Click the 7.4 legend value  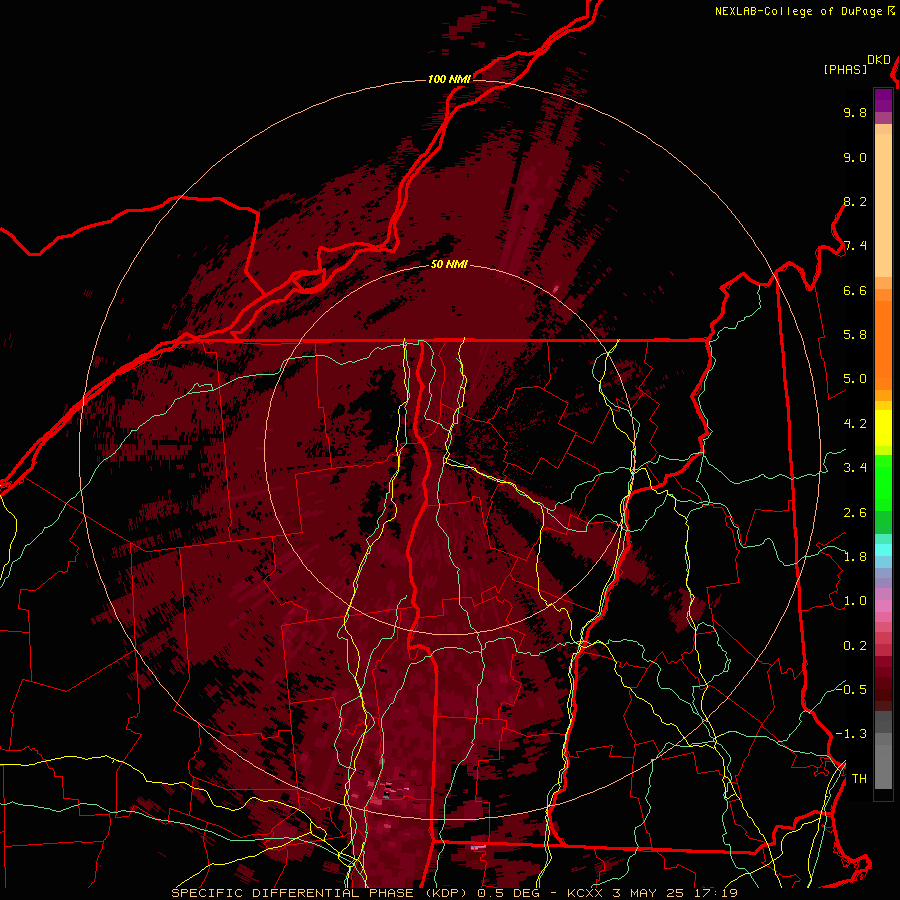pos(855,246)
